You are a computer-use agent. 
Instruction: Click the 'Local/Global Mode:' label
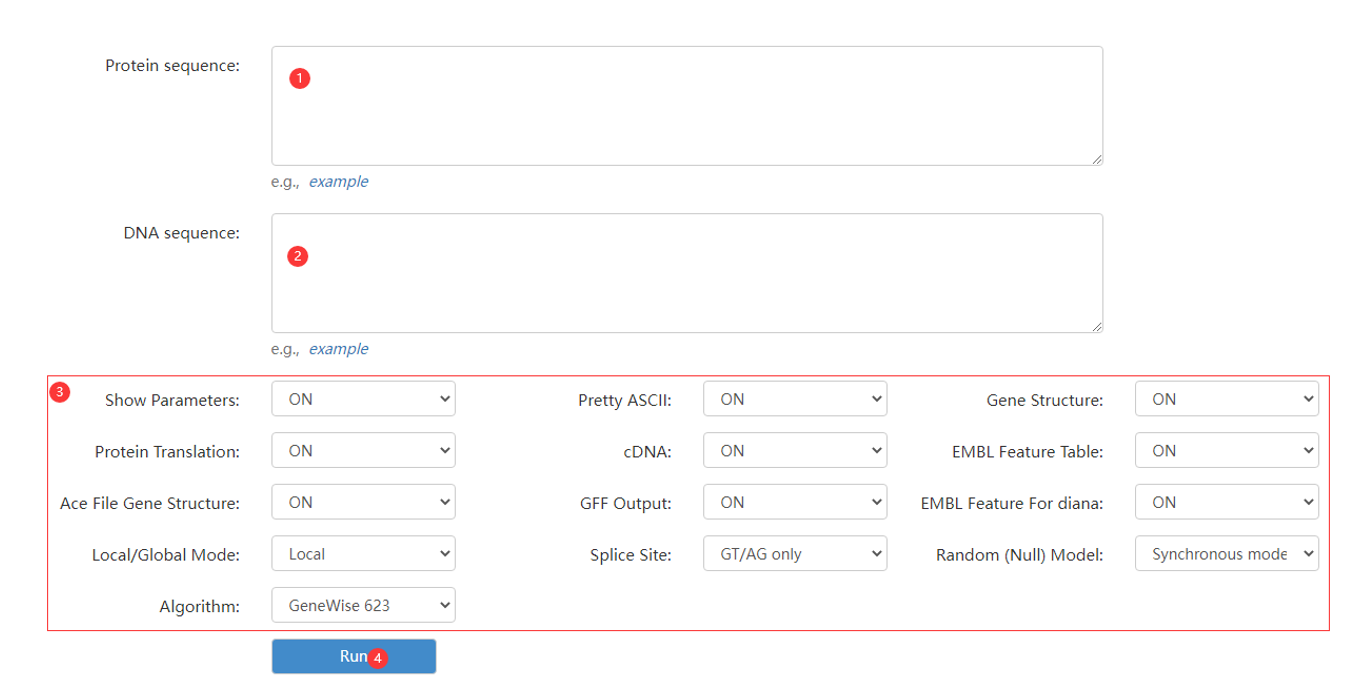[166, 555]
